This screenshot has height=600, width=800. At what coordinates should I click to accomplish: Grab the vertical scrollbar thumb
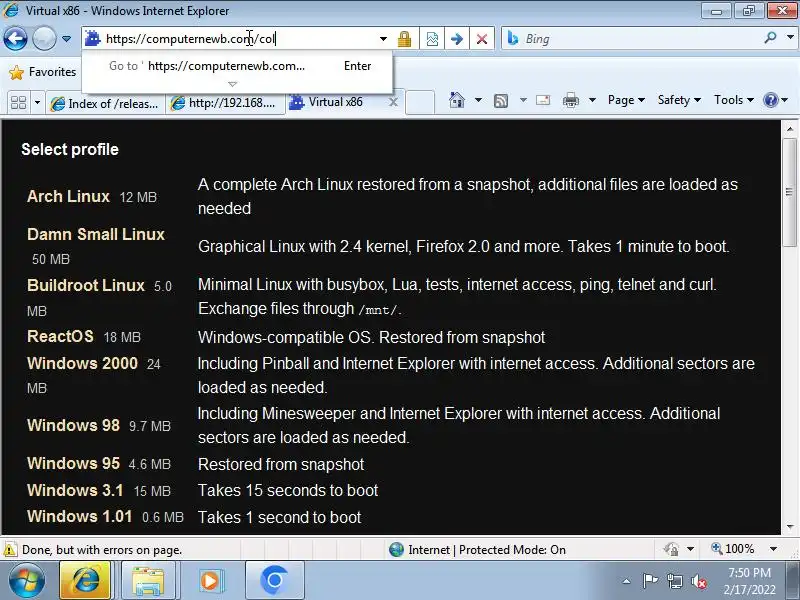click(790, 192)
